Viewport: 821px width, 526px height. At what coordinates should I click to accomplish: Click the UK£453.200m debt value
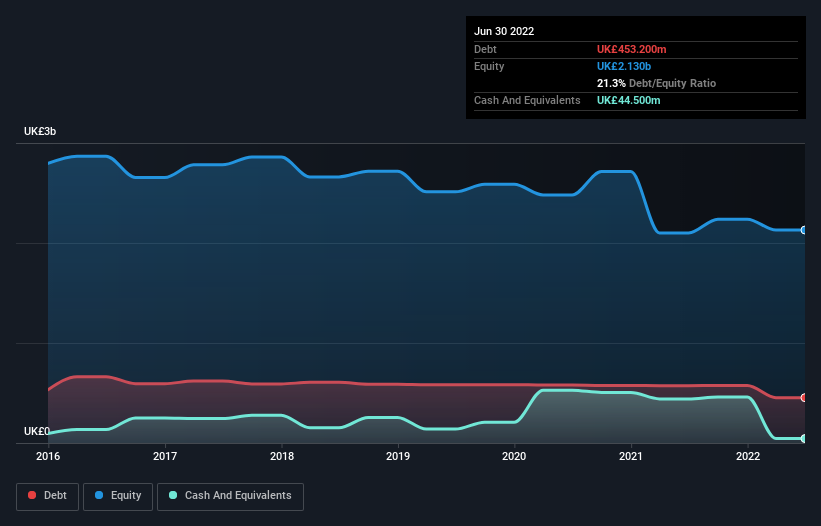(x=631, y=49)
